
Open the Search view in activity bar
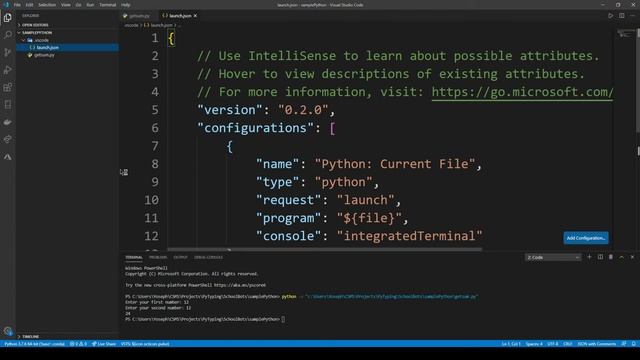8,35
